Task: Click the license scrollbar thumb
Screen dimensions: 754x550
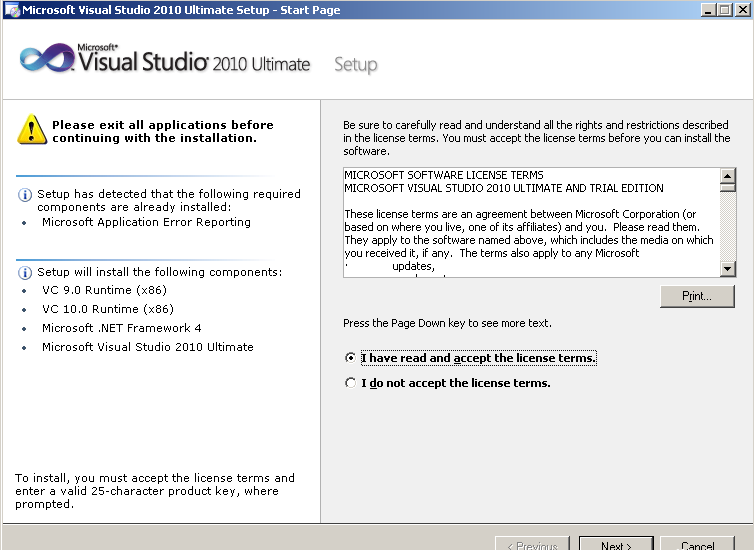Action: click(728, 187)
